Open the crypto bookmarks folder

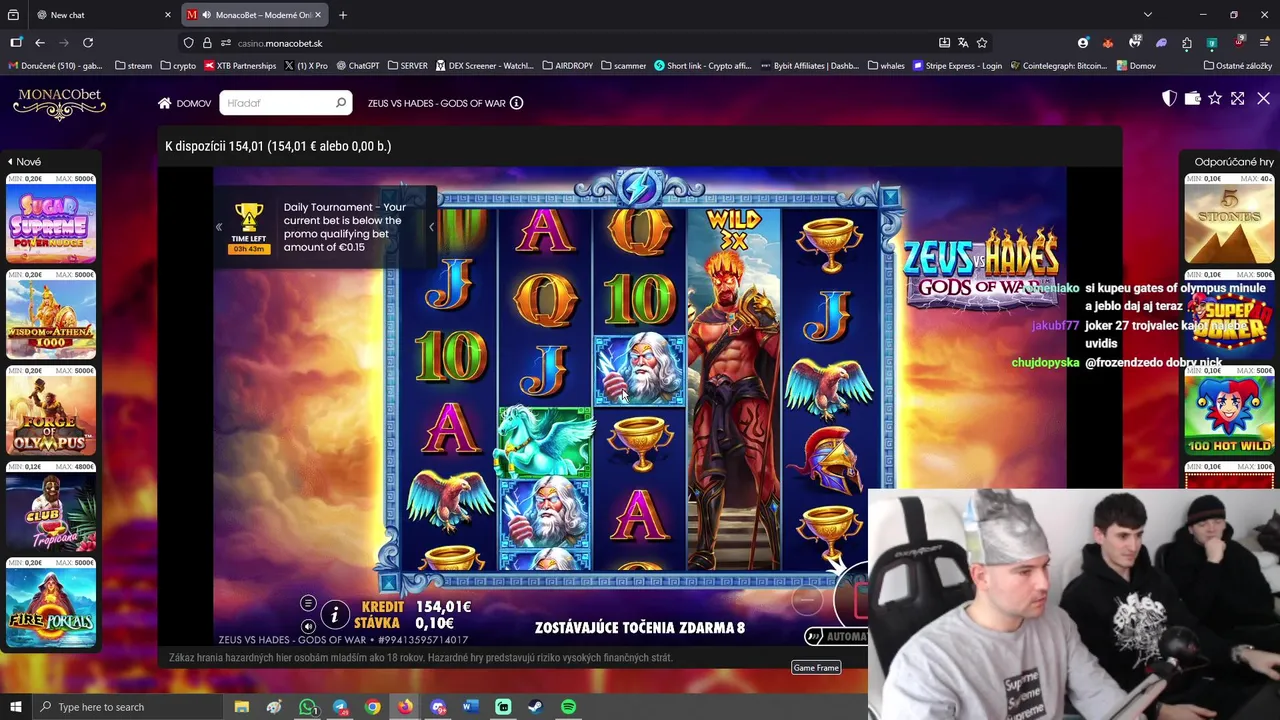[178, 66]
